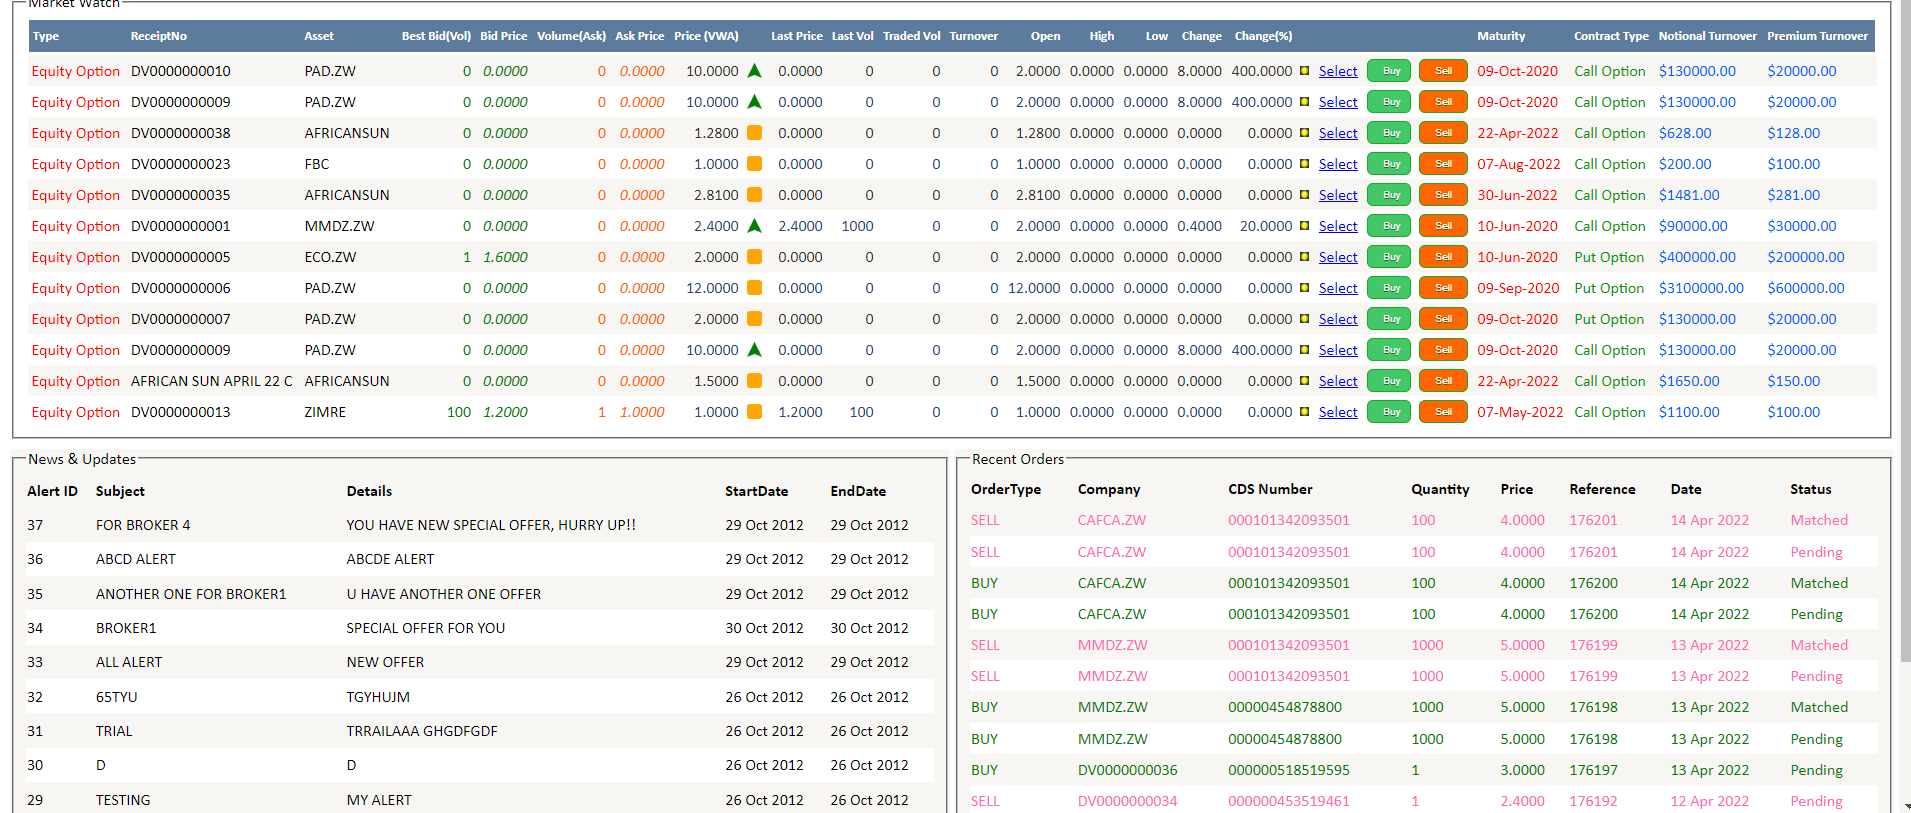The width and height of the screenshot is (1911, 813).
Task: Click orange indicator for AFRICAN SUN APRIL 22 C
Action: pos(754,381)
